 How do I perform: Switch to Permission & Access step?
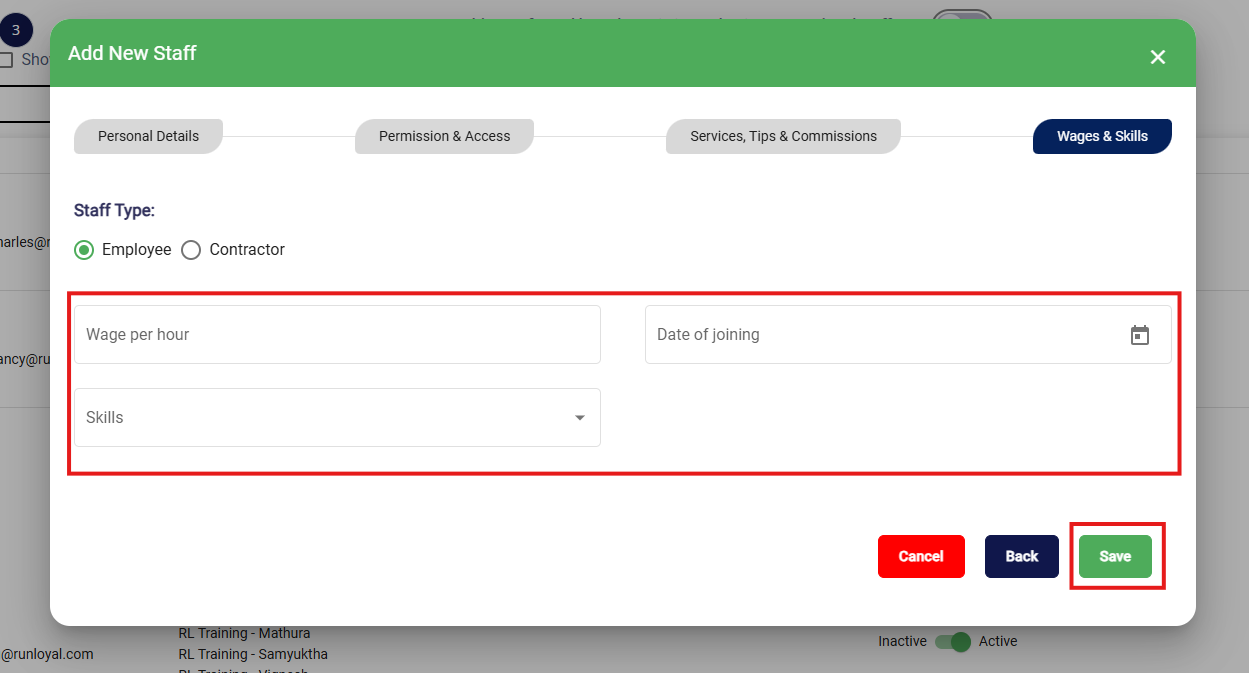(x=444, y=136)
